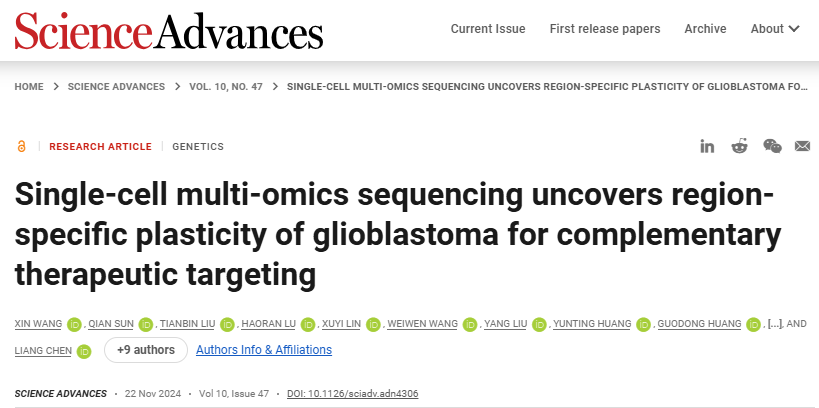This screenshot has width=819, height=408.
Task: Open Liang Chen's ORCID iD icon
Action: pos(84,351)
